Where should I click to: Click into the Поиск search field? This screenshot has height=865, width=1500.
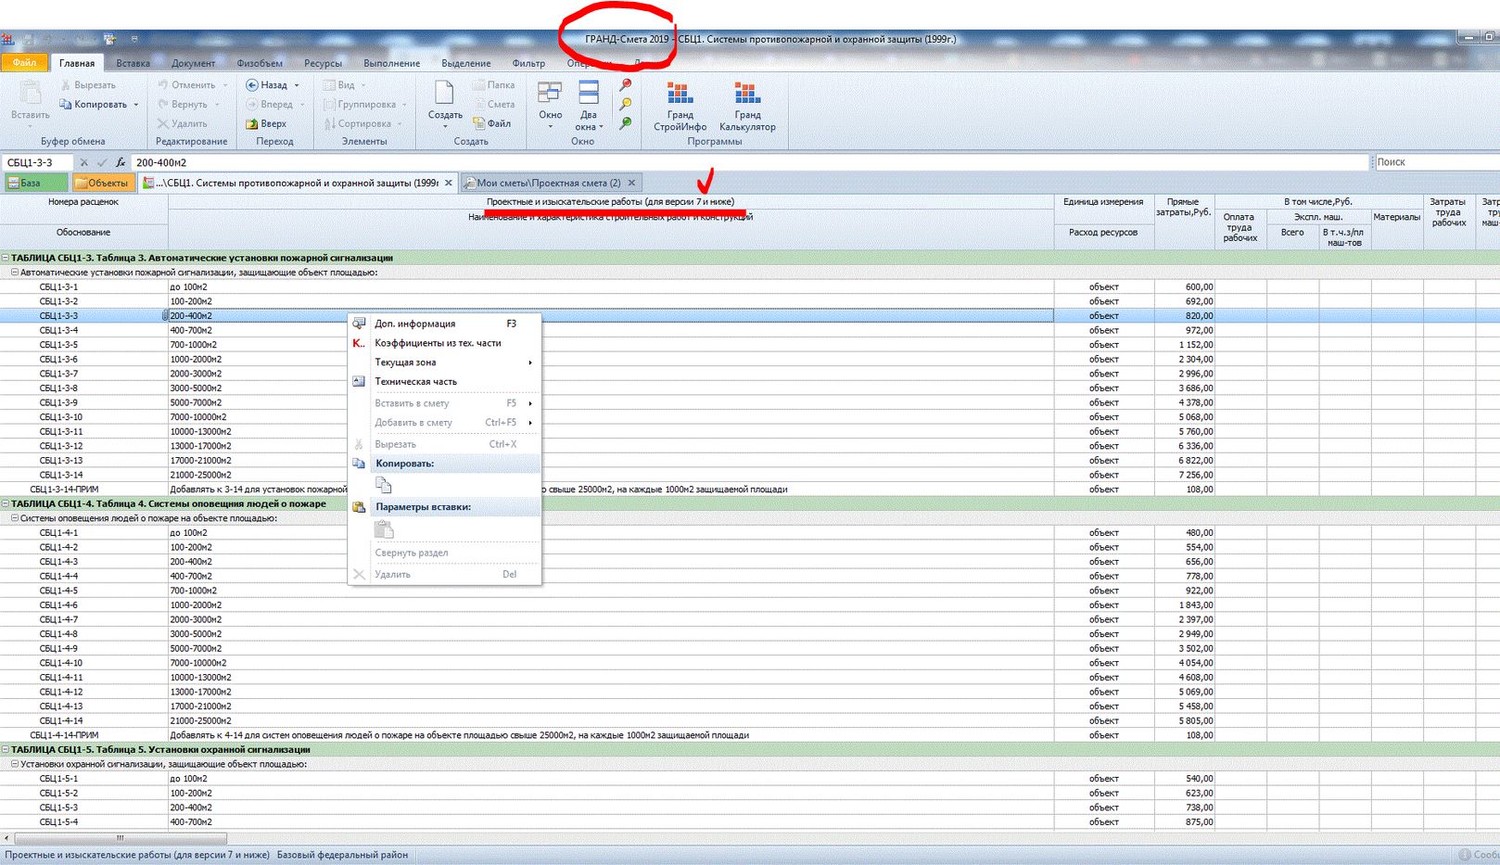point(1435,162)
